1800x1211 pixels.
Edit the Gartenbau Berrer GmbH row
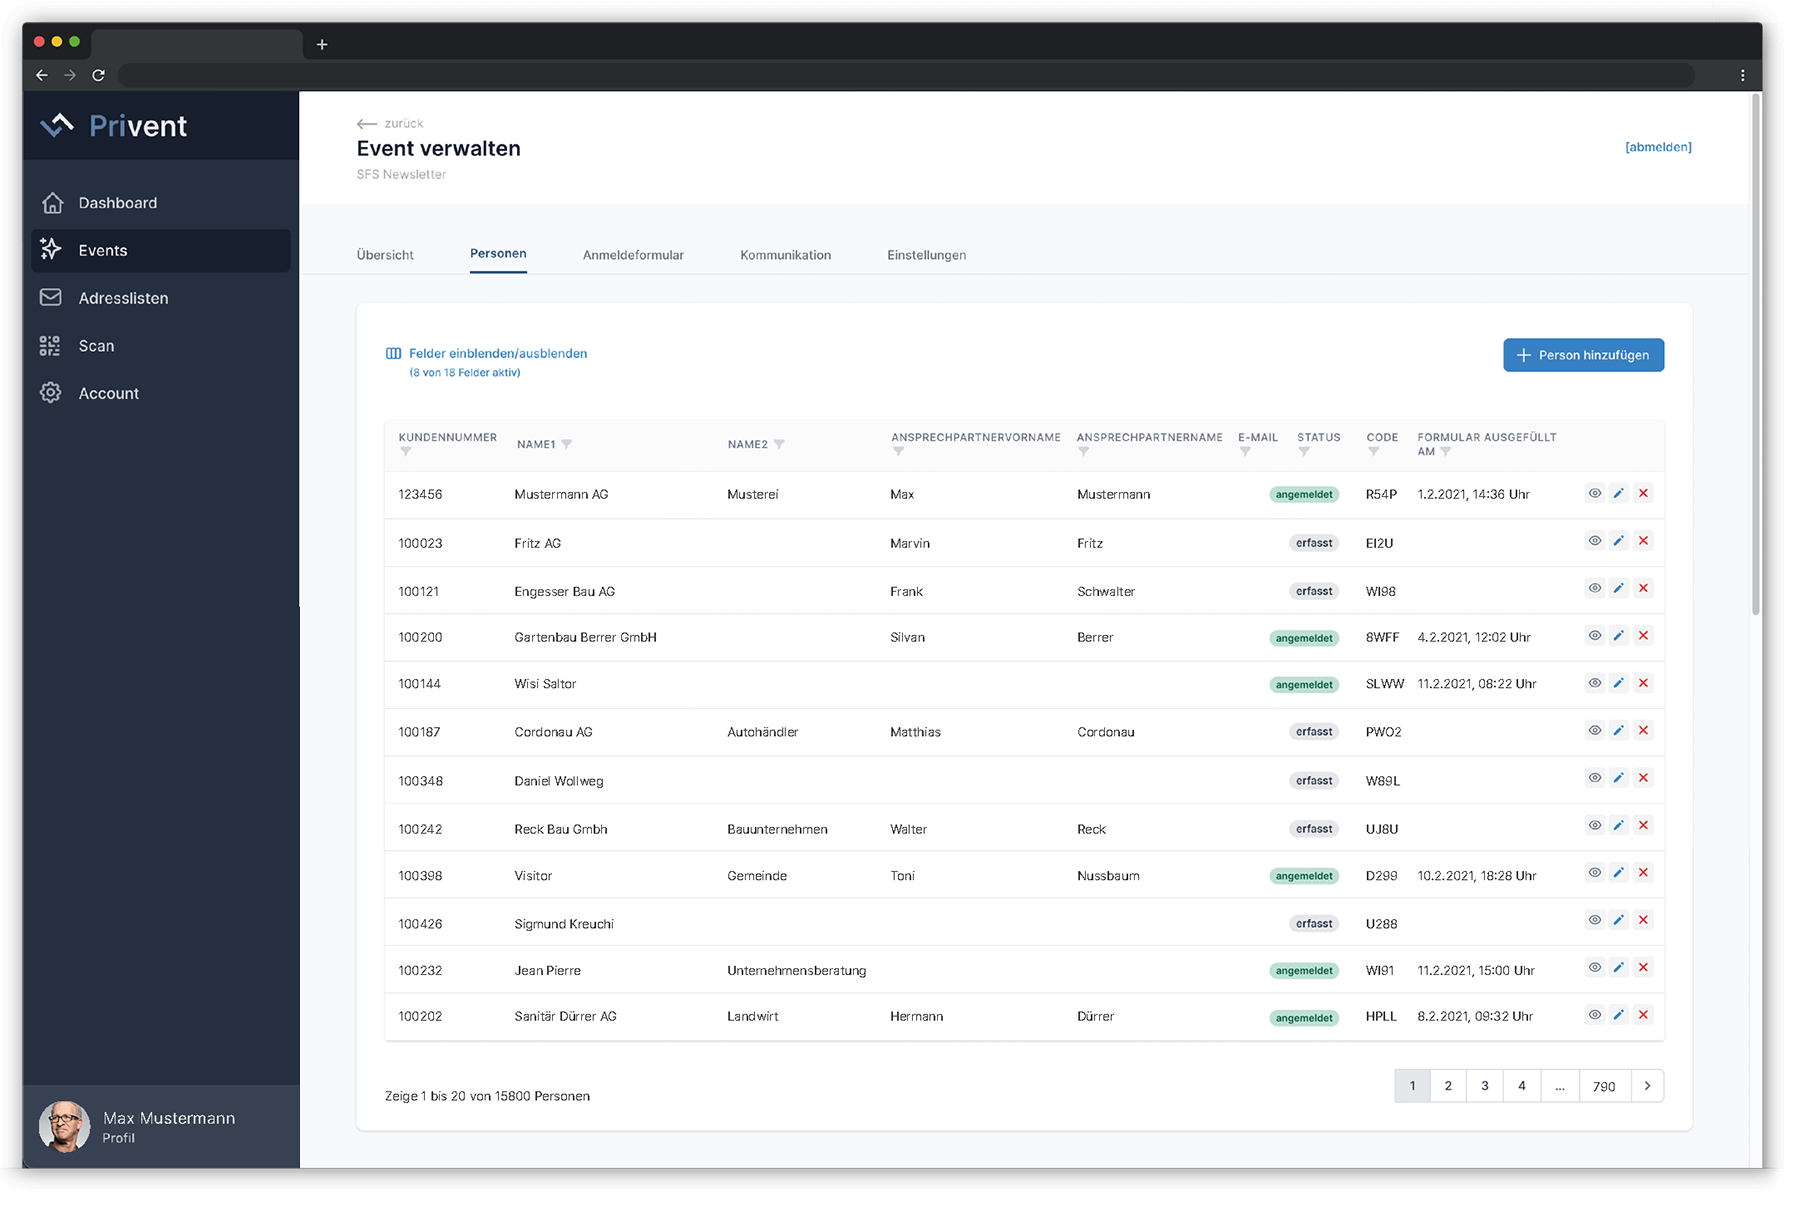tap(1619, 635)
